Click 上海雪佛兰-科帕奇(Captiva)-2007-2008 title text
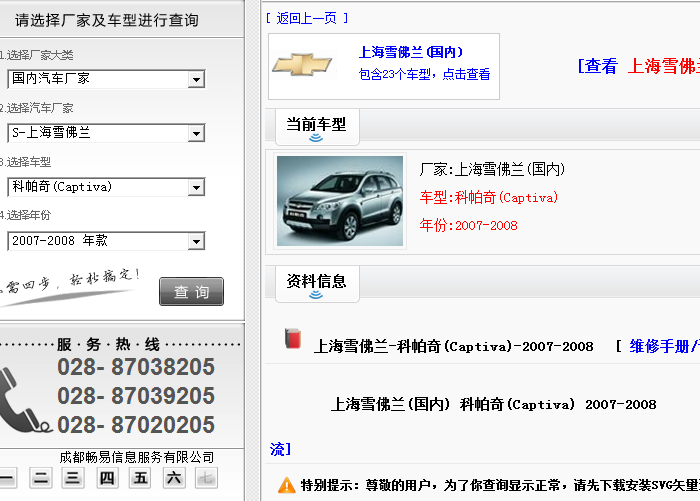The width and height of the screenshot is (700, 501). pos(453,346)
